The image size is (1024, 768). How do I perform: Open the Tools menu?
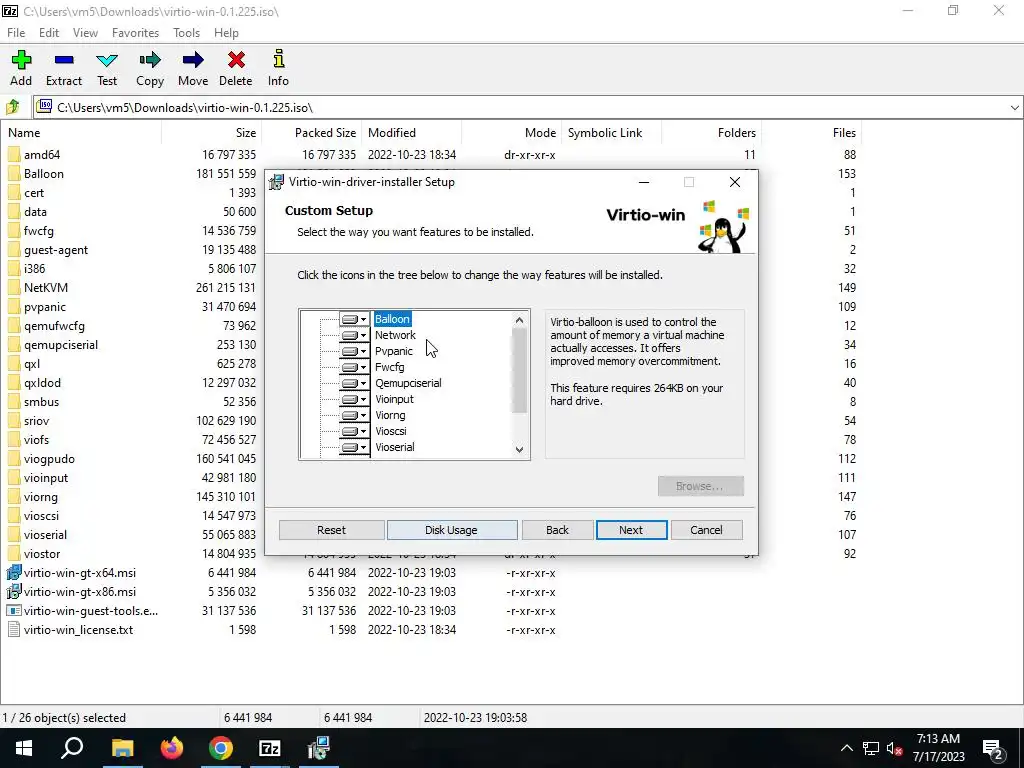click(x=186, y=33)
